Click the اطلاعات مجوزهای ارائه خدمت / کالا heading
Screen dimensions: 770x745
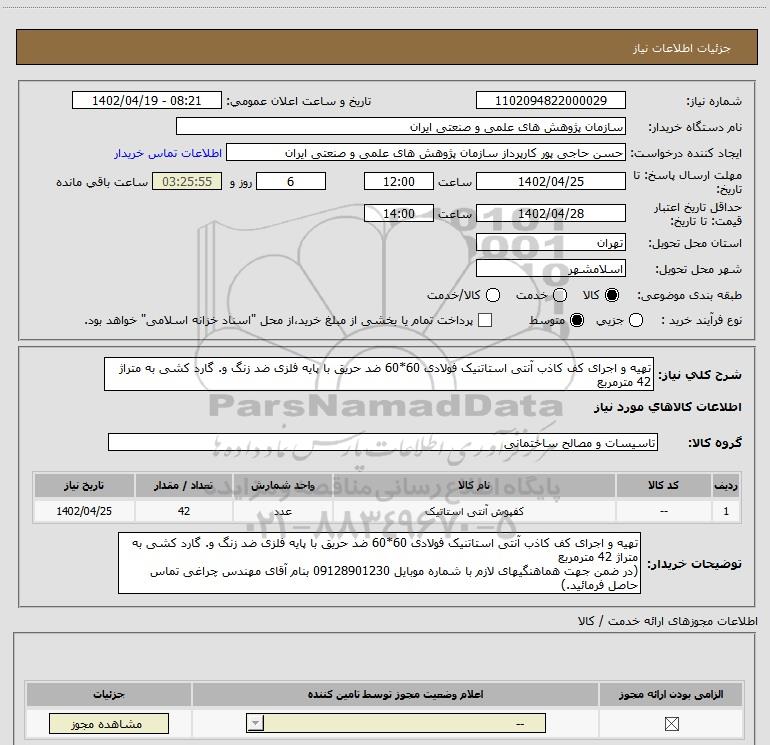tap(668, 621)
